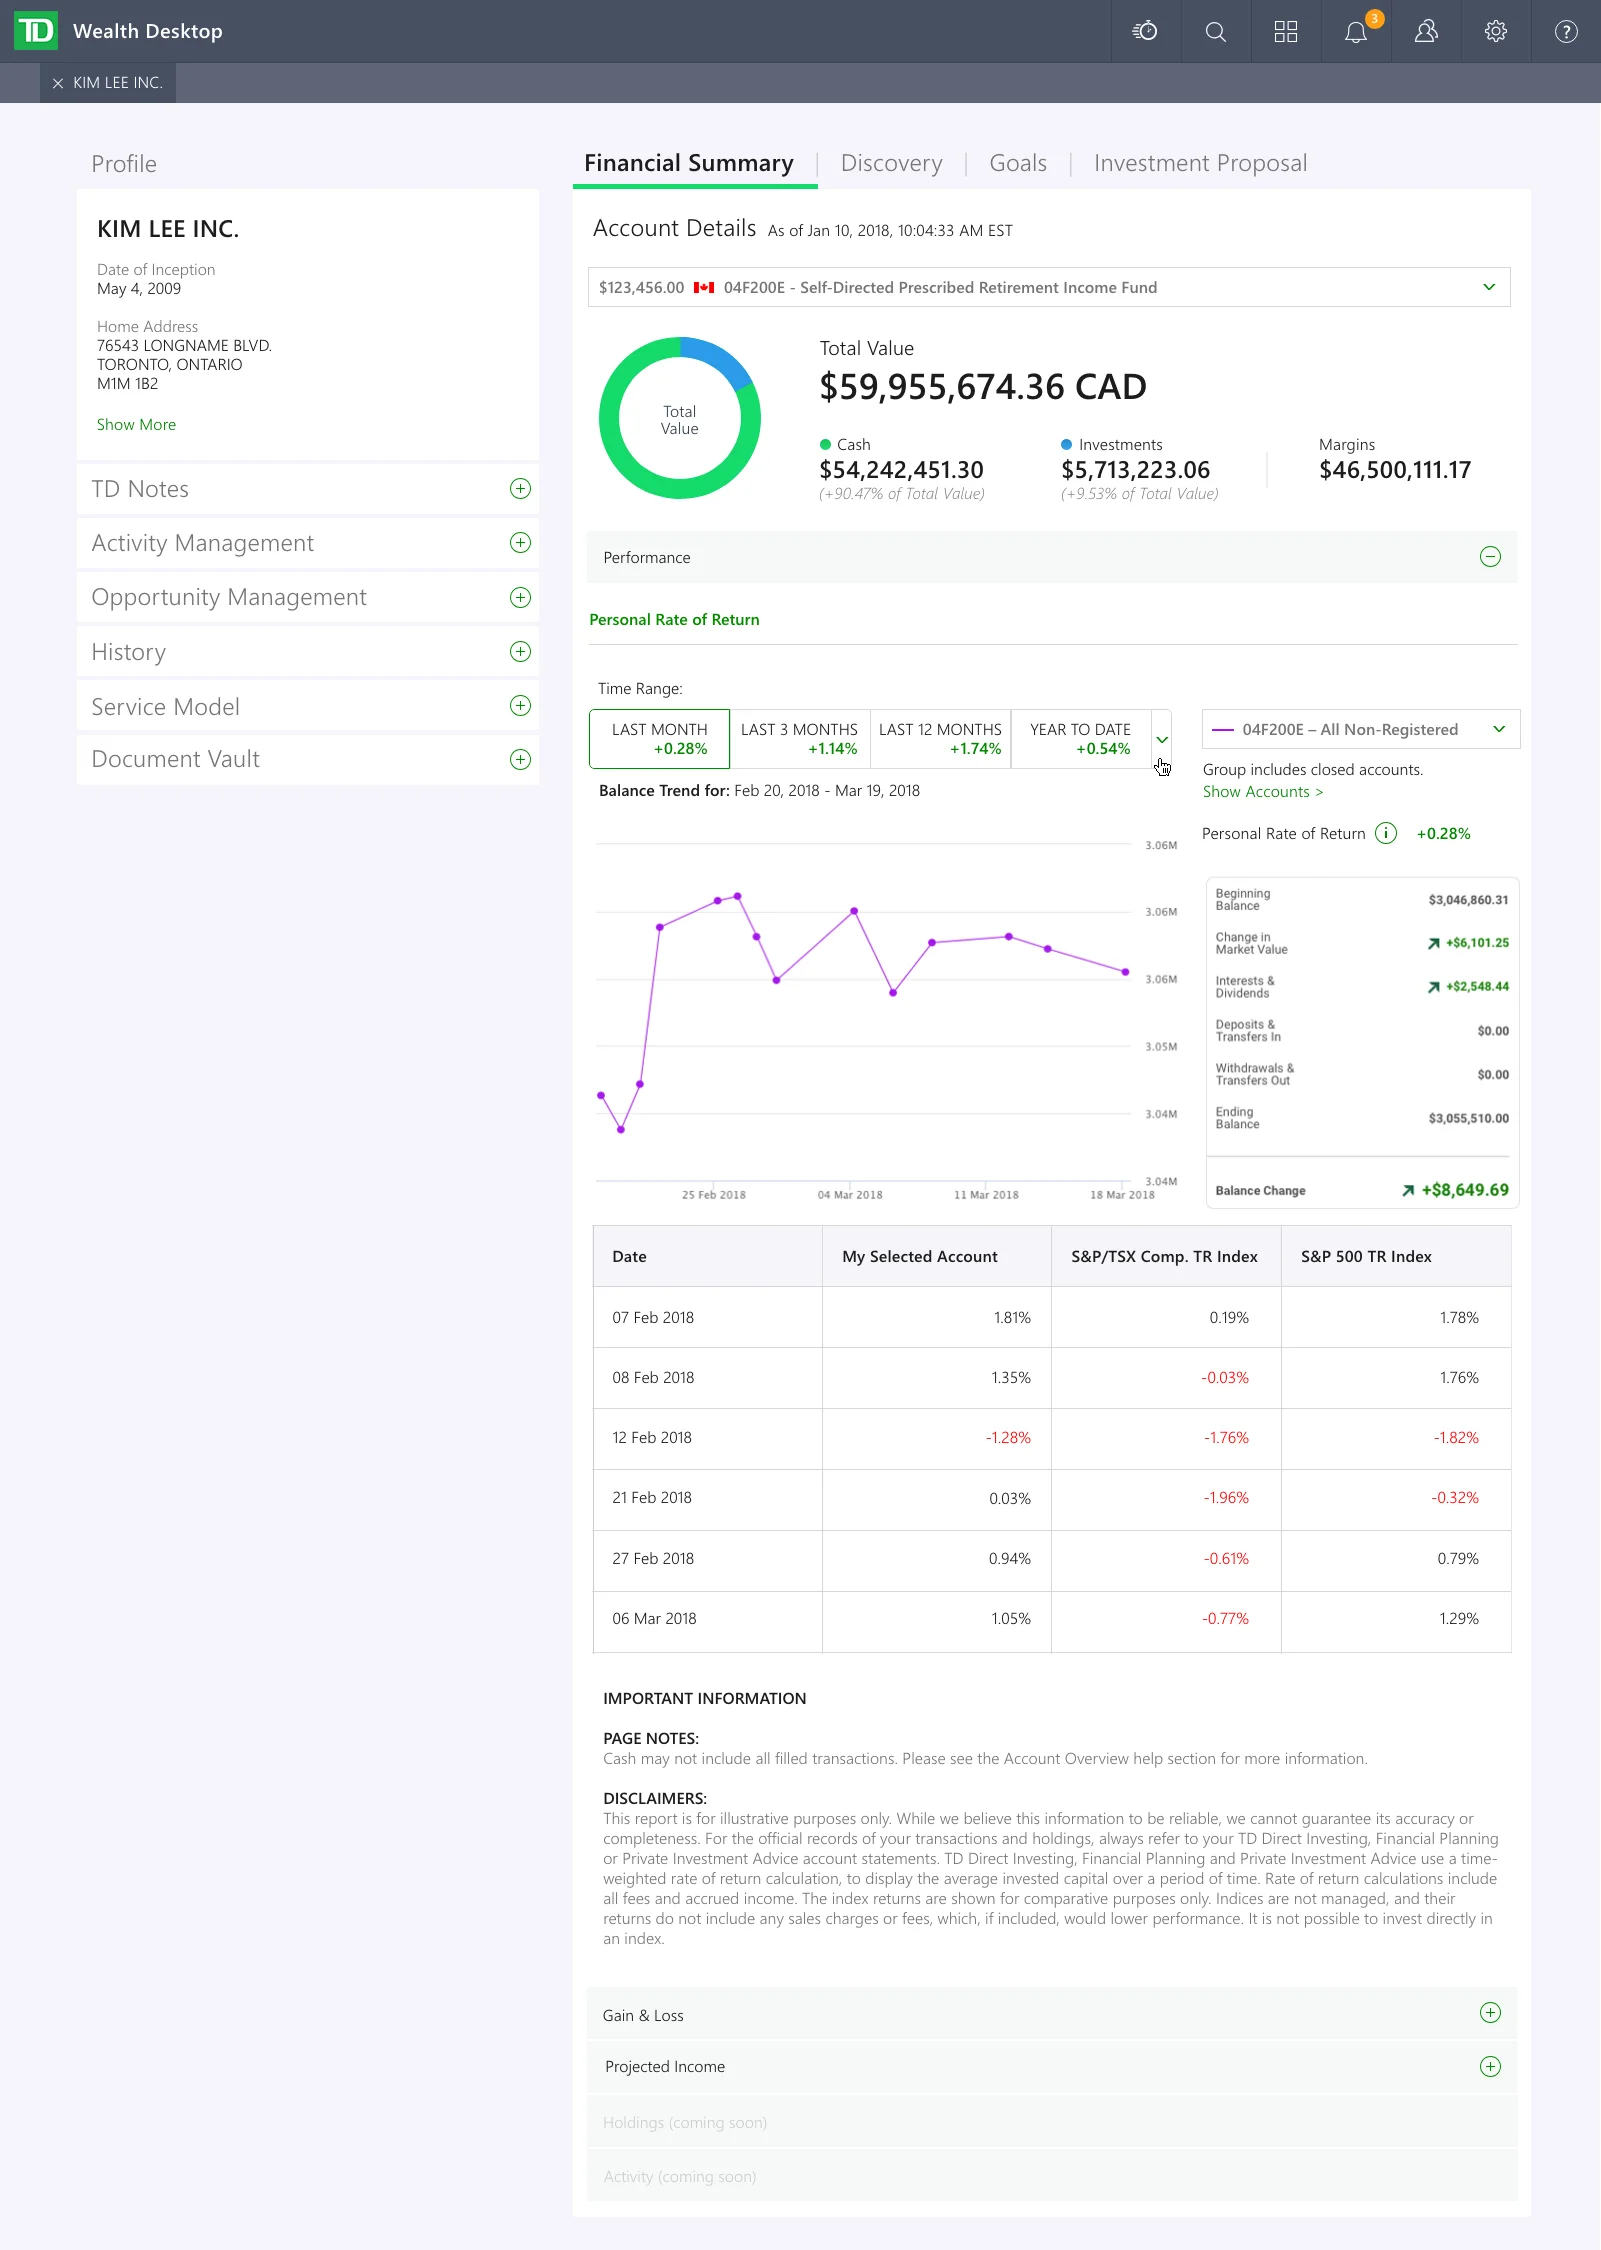
Task: Click blue Investments legend dot
Action: pyautogui.click(x=1067, y=445)
